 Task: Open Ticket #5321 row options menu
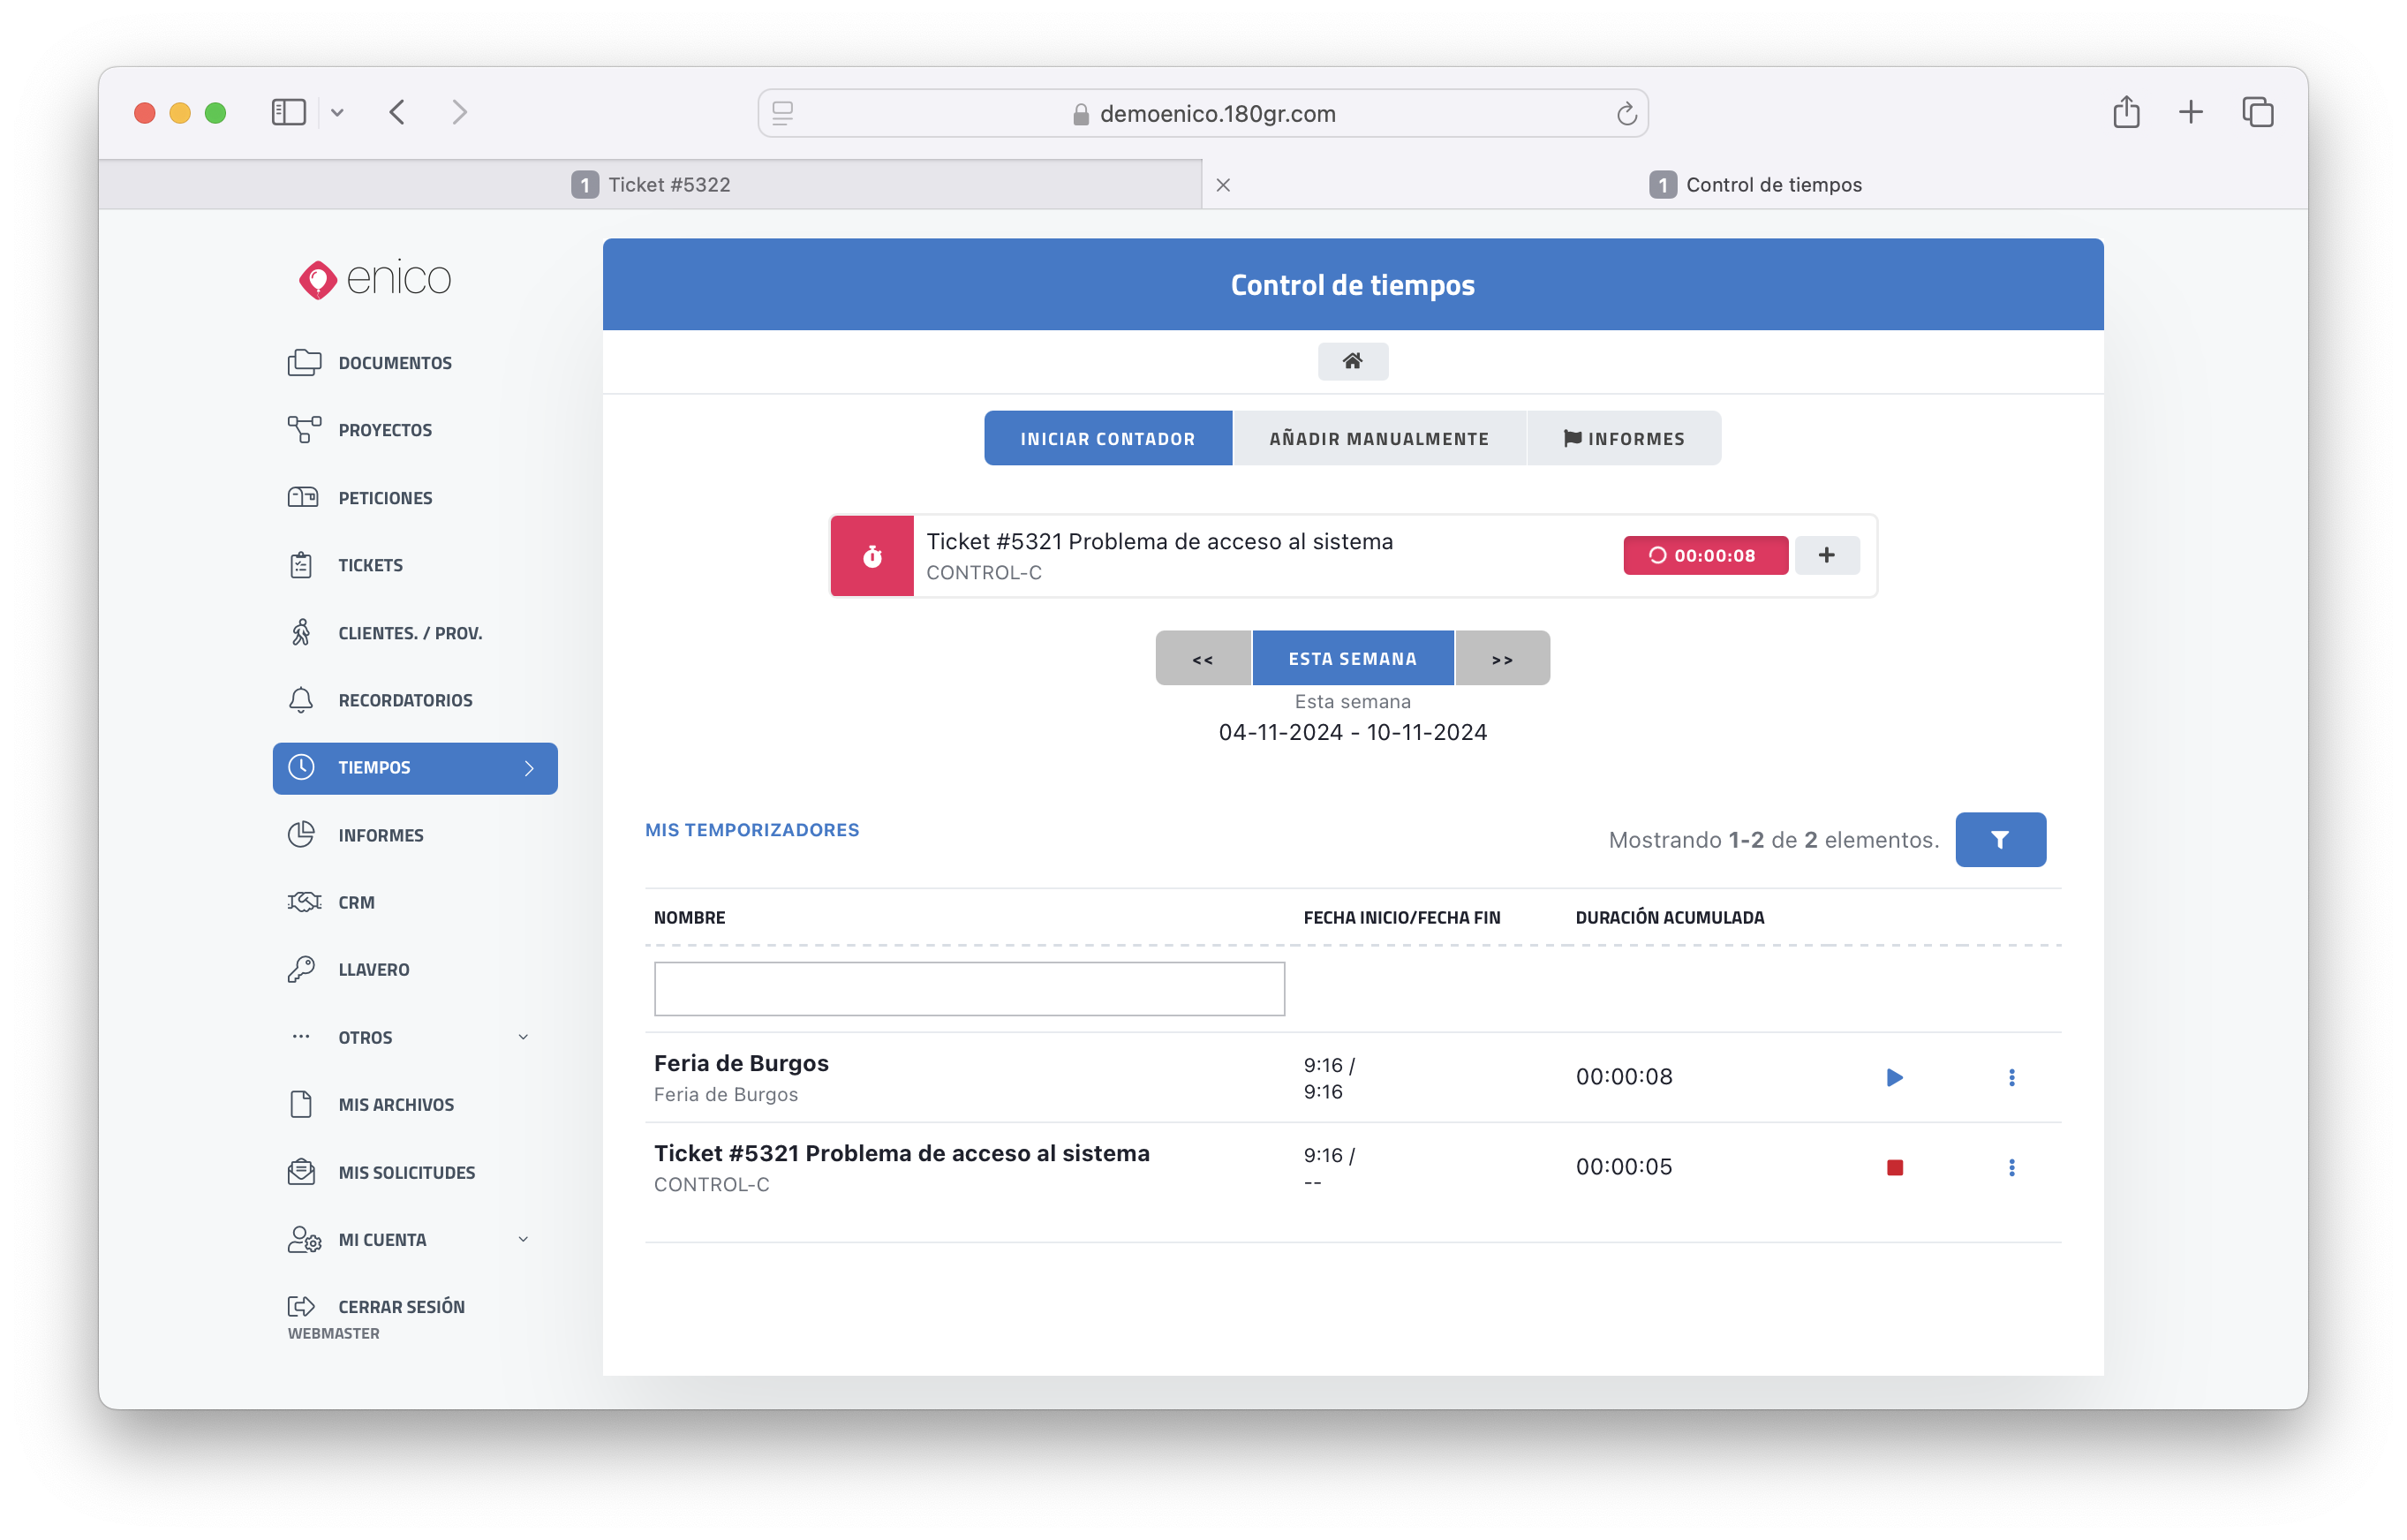point(2011,1167)
